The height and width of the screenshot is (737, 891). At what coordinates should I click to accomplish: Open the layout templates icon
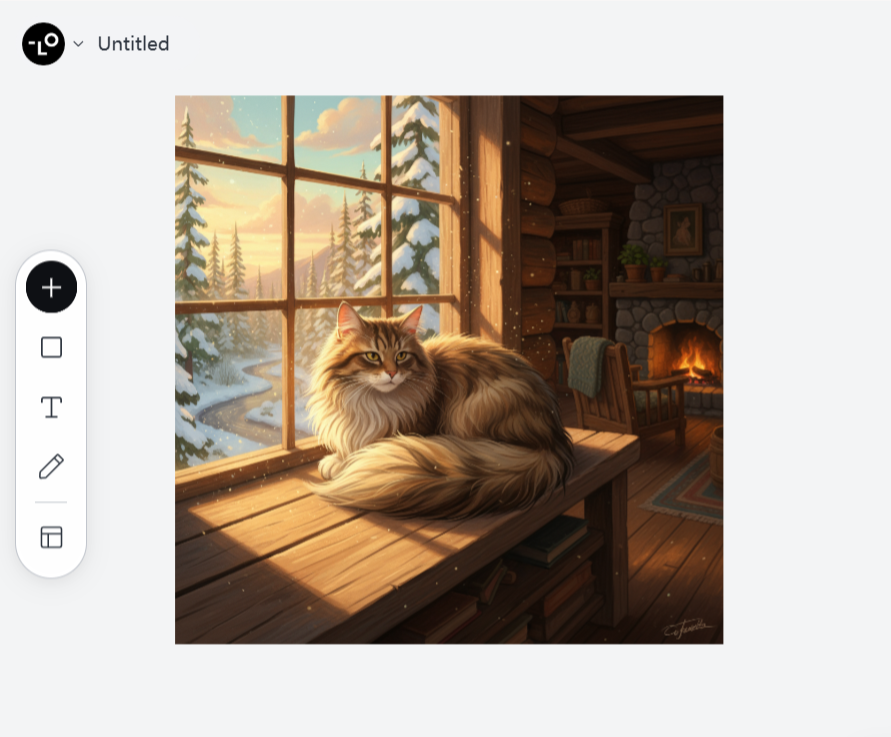point(51,537)
